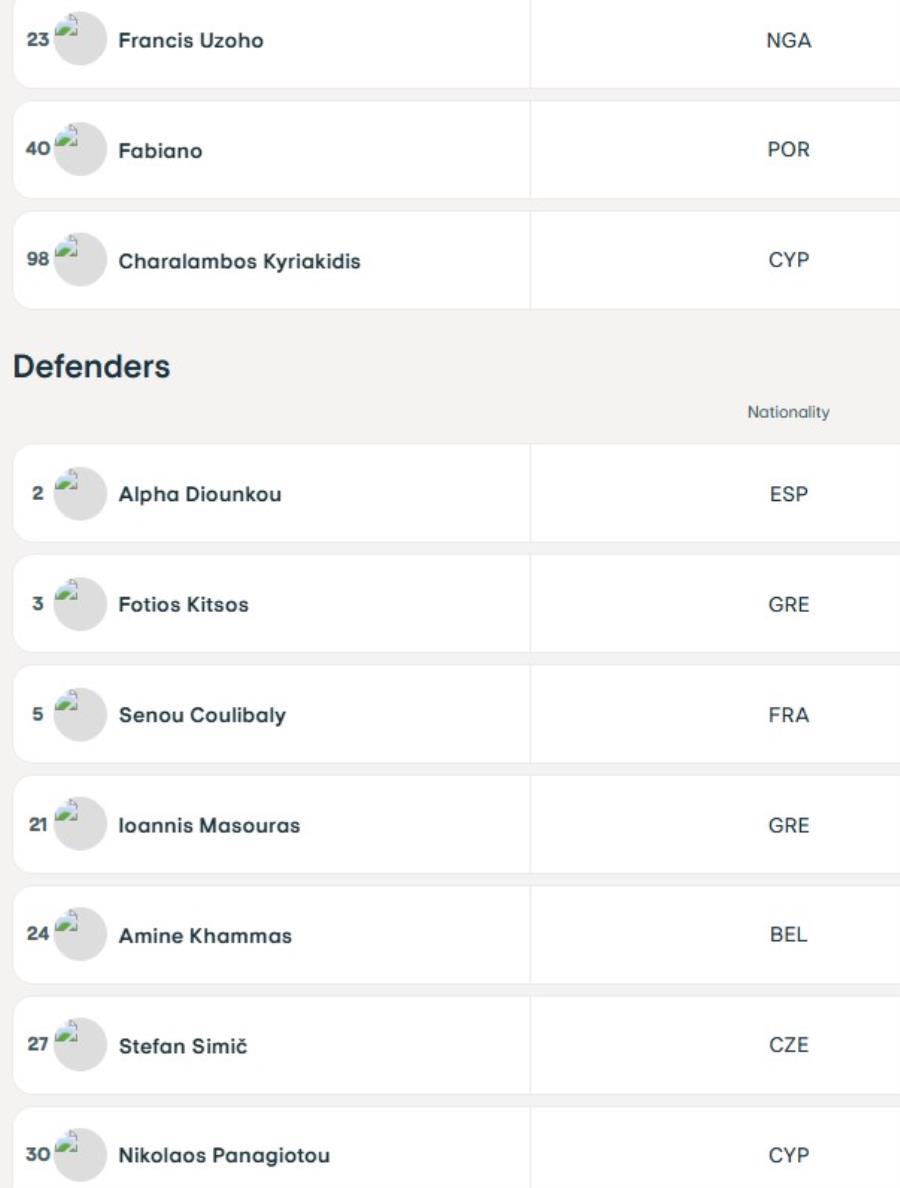Click Fotios Kitsos's player photo
The image size is (900, 1188).
(80, 605)
